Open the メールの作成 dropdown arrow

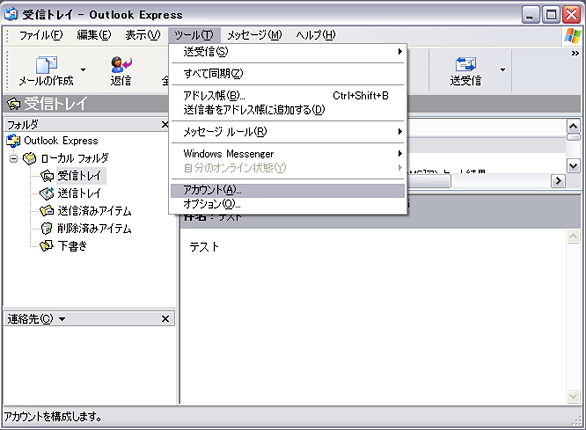pos(83,69)
